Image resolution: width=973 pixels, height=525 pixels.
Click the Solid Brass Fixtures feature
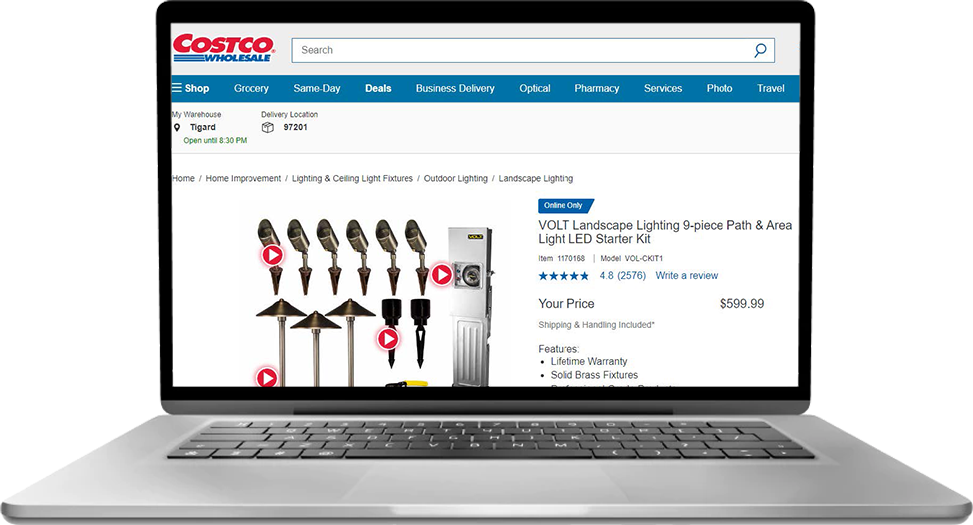click(x=594, y=375)
